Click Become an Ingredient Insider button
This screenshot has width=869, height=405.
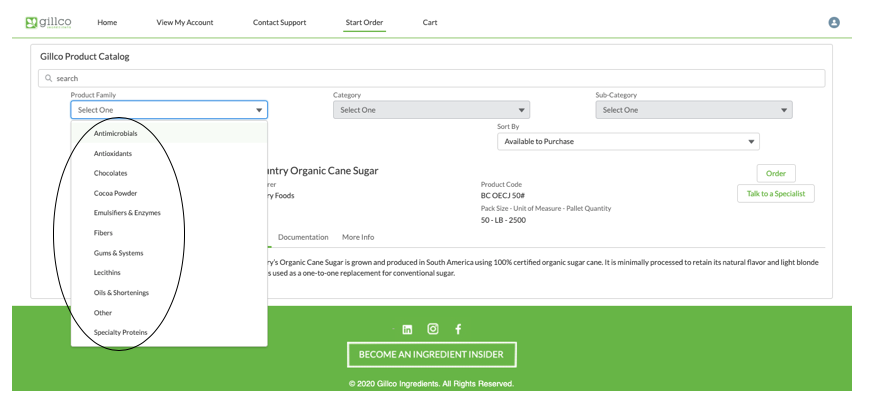[431, 355]
